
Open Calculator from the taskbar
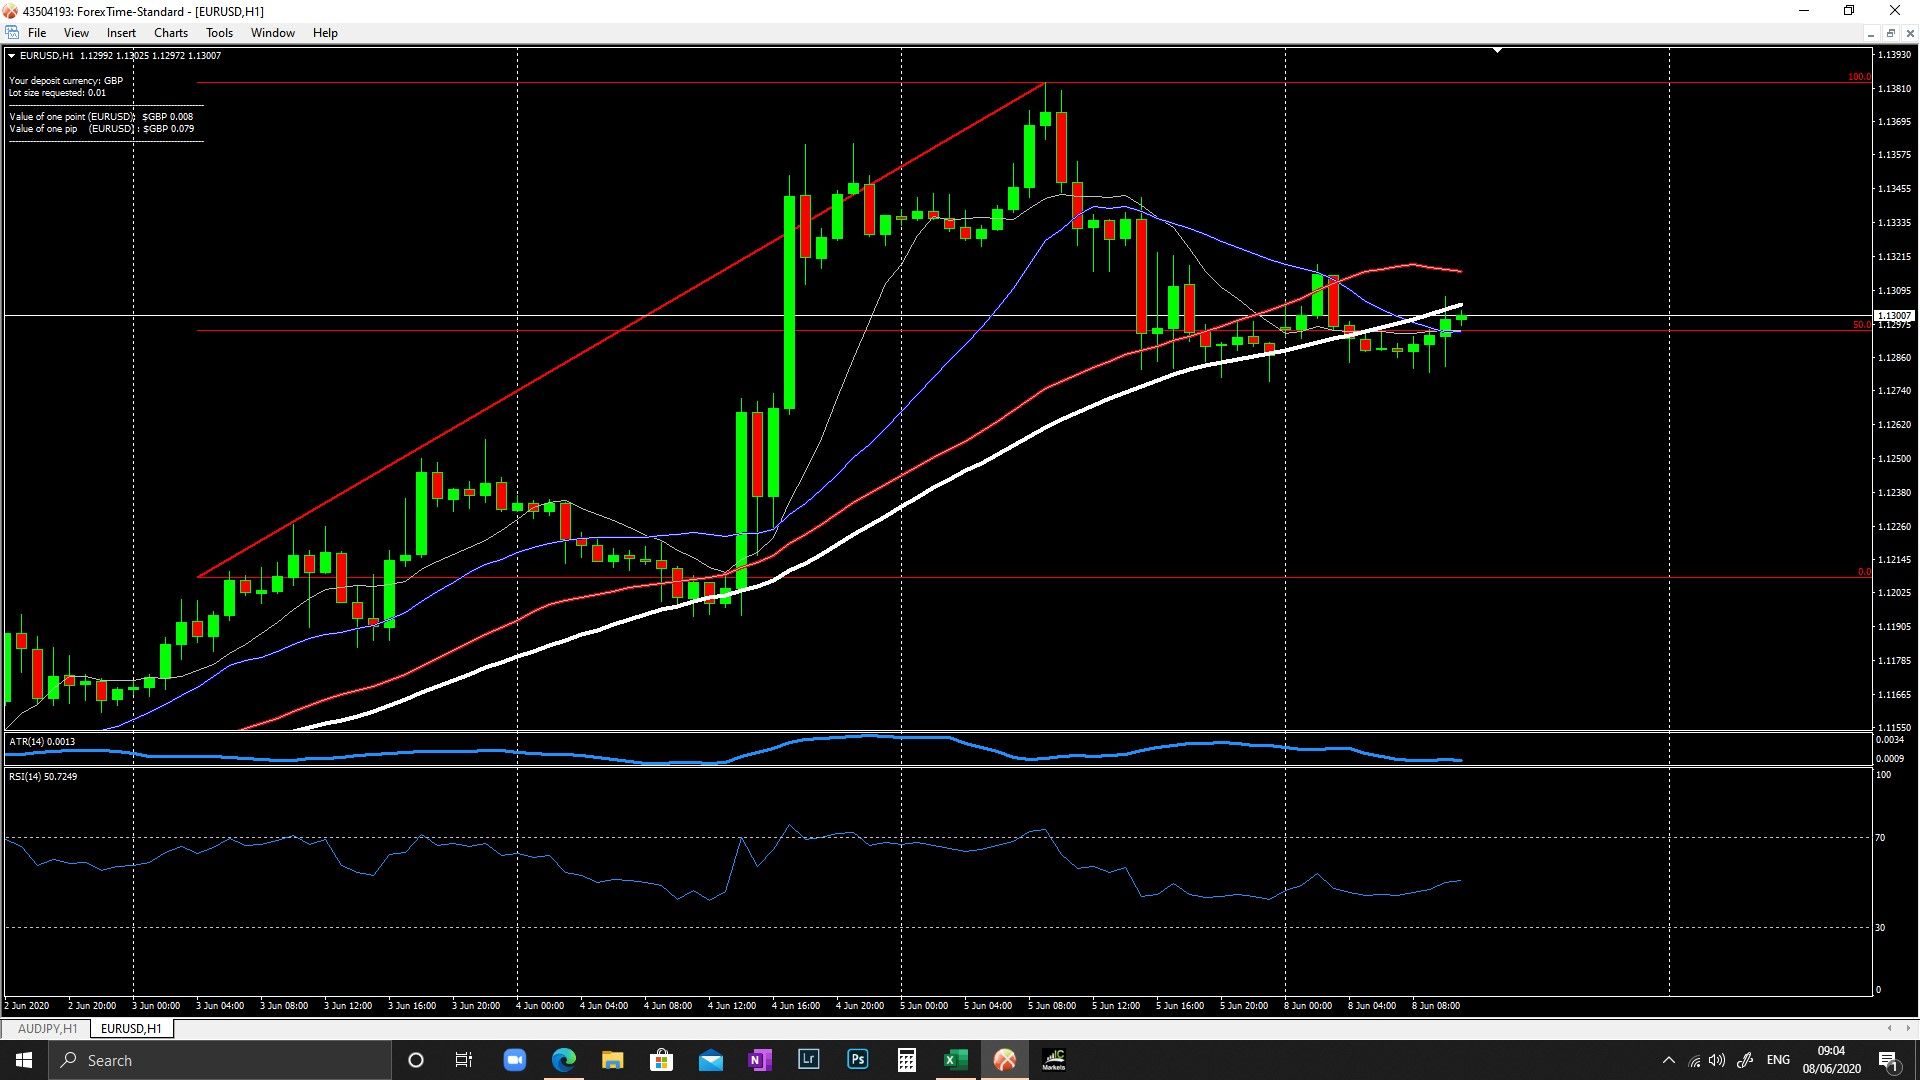click(906, 1060)
